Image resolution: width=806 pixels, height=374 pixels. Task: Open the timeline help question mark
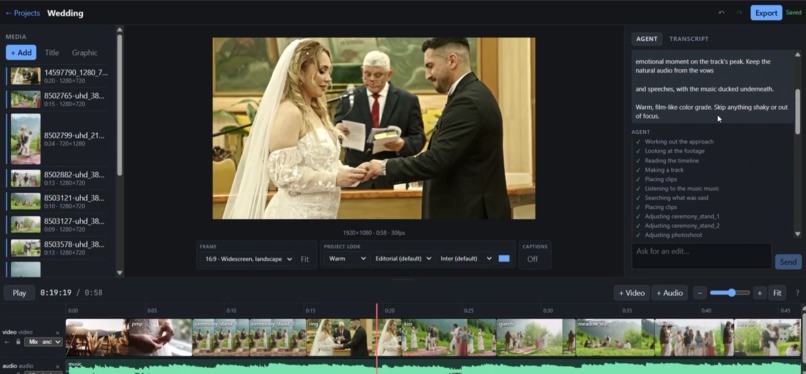tap(797, 293)
